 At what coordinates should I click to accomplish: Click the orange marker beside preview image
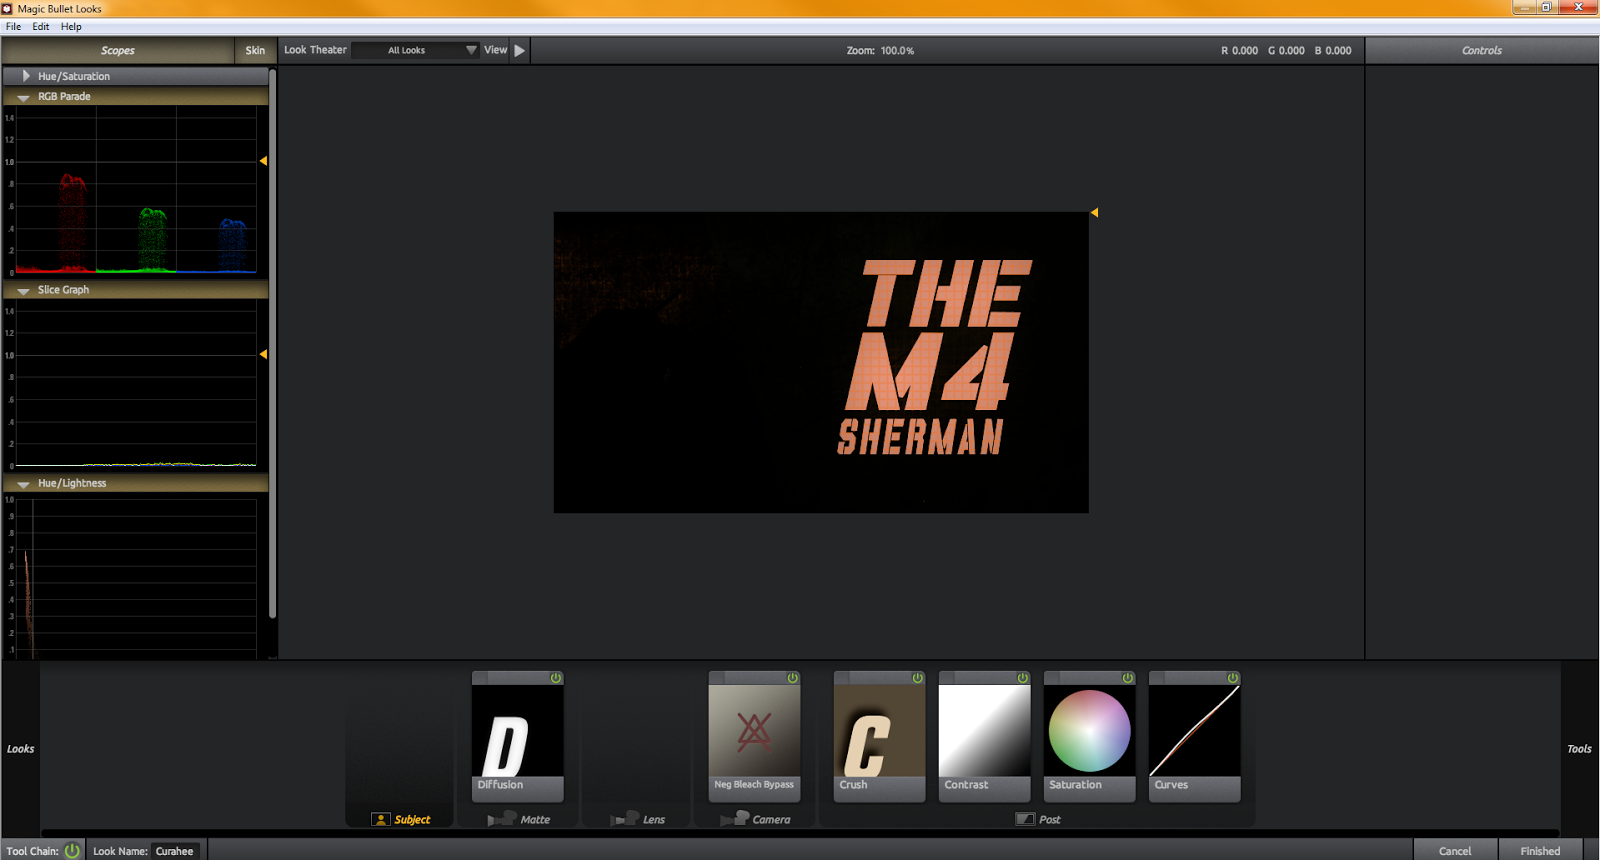(1094, 212)
